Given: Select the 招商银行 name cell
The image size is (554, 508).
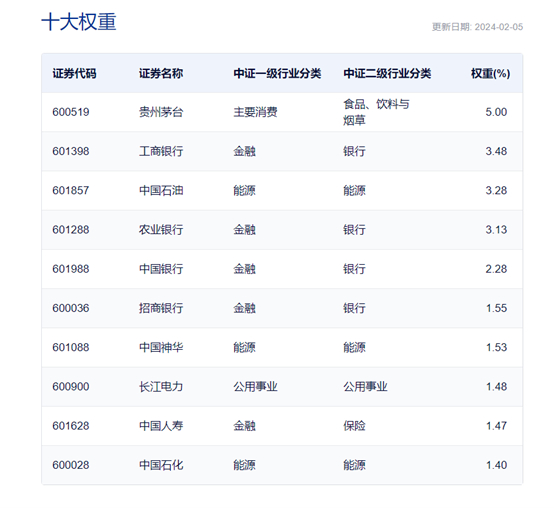Looking at the screenshot, I should point(161,308).
